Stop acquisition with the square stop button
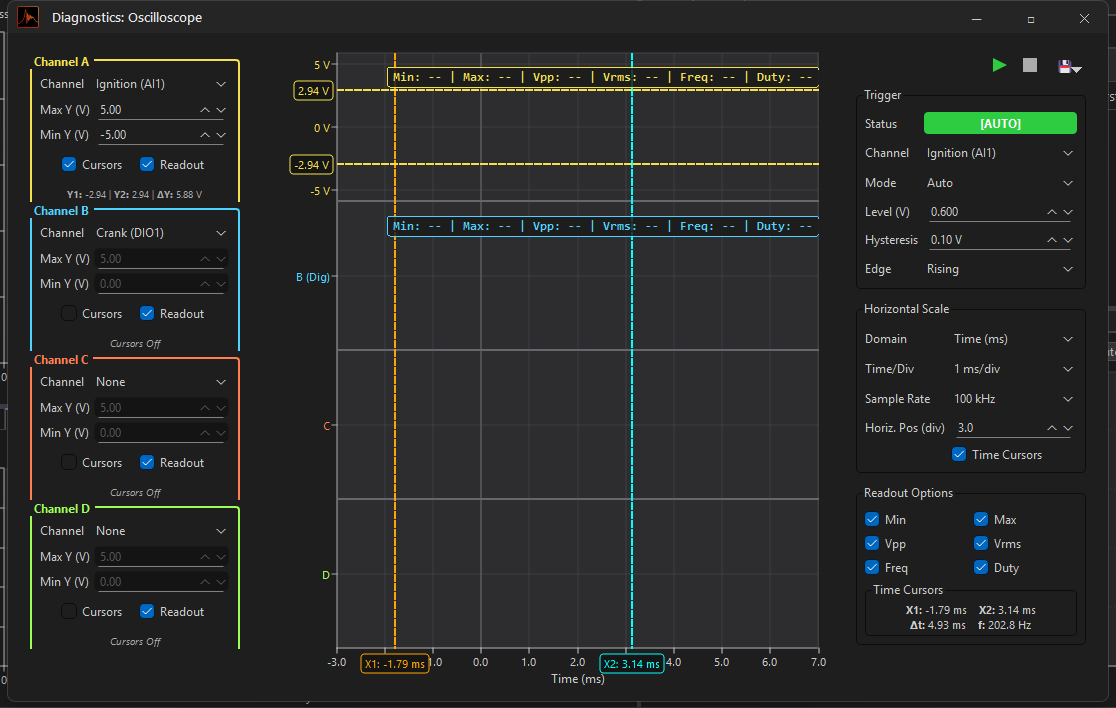Viewport: 1116px width, 708px height. click(x=1030, y=65)
